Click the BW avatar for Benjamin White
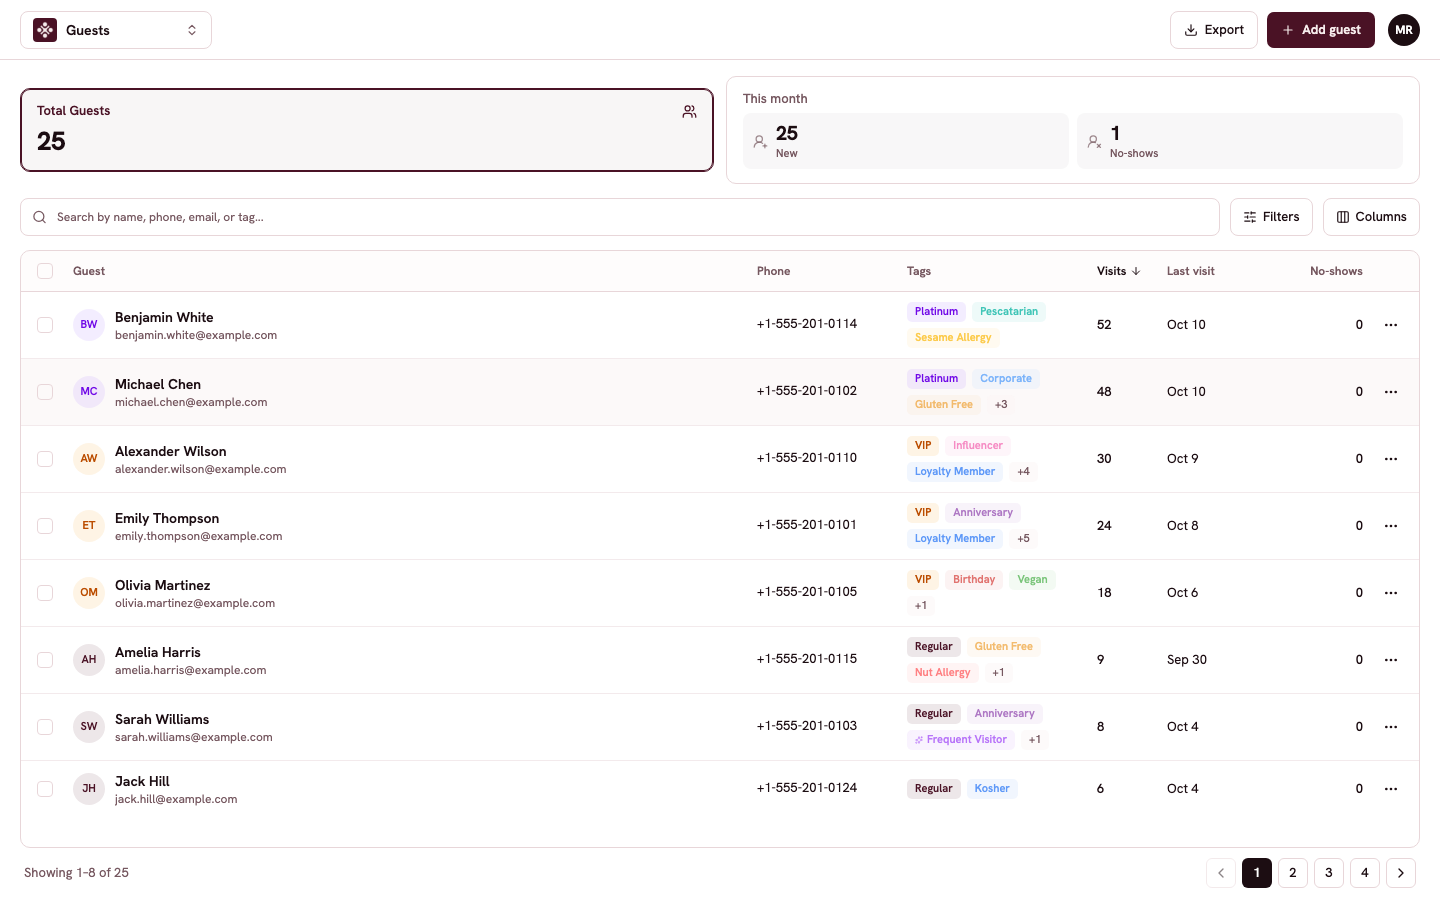The height and width of the screenshot is (900, 1440). (89, 325)
